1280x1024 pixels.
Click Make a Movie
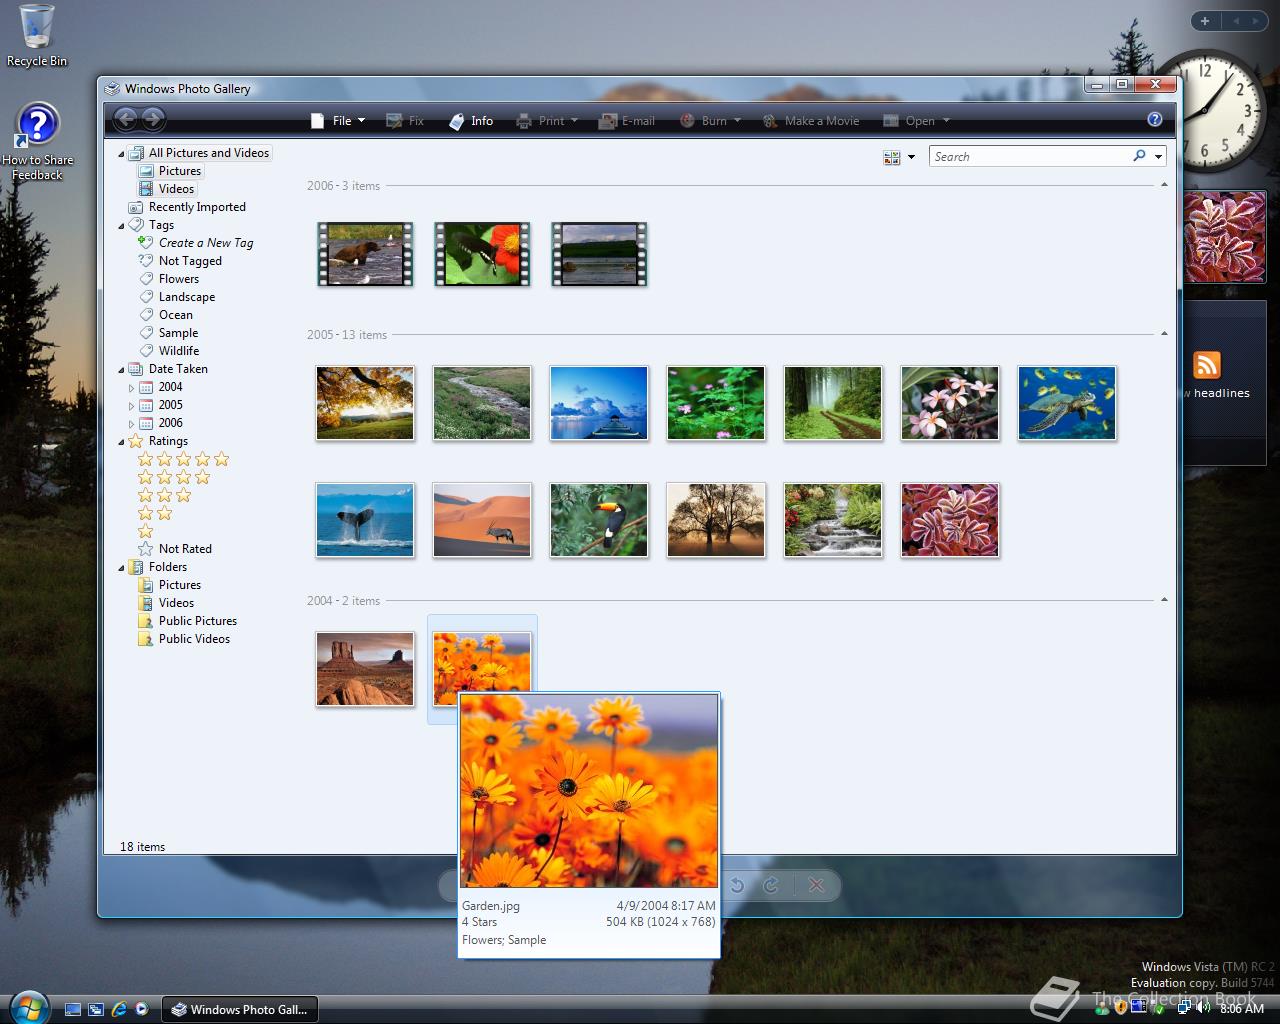[811, 120]
